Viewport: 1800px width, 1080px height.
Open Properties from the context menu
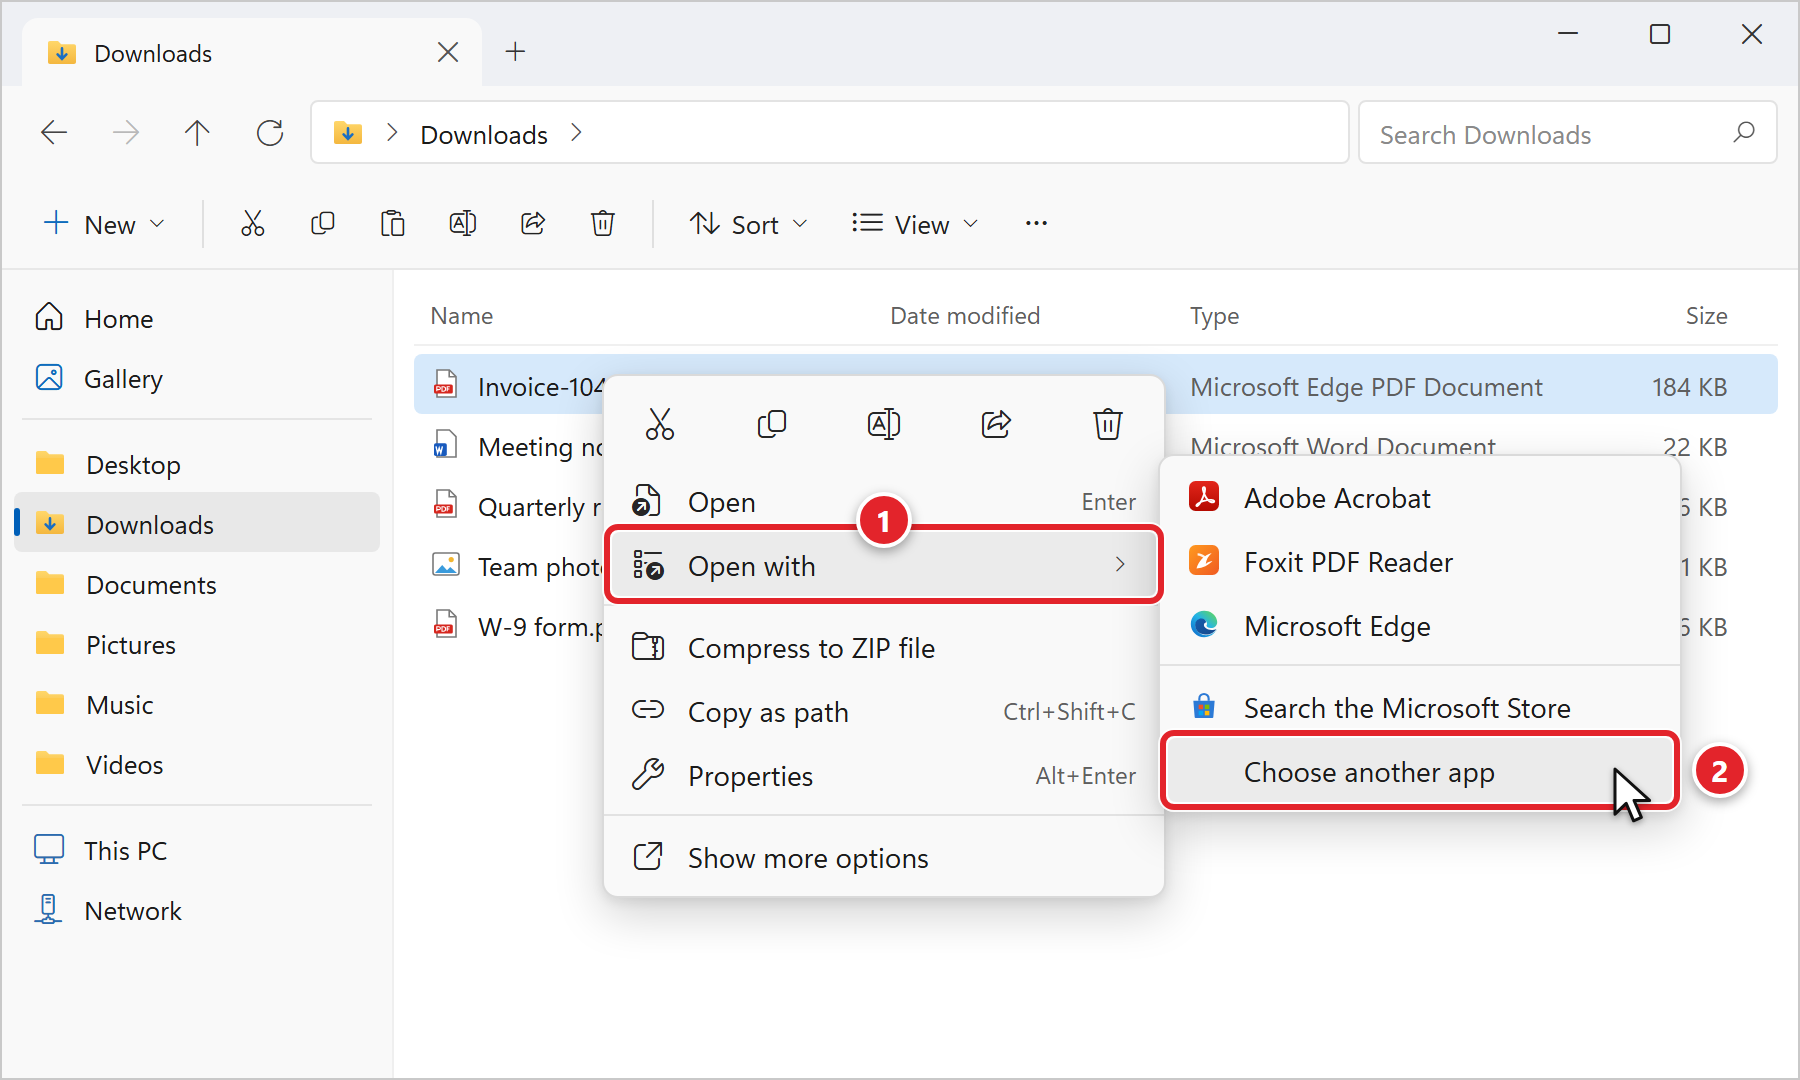click(884, 776)
